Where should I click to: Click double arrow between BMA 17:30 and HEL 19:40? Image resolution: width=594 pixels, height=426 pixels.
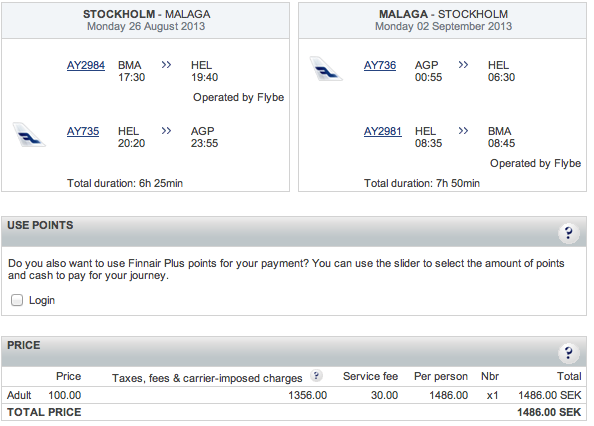(x=166, y=65)
